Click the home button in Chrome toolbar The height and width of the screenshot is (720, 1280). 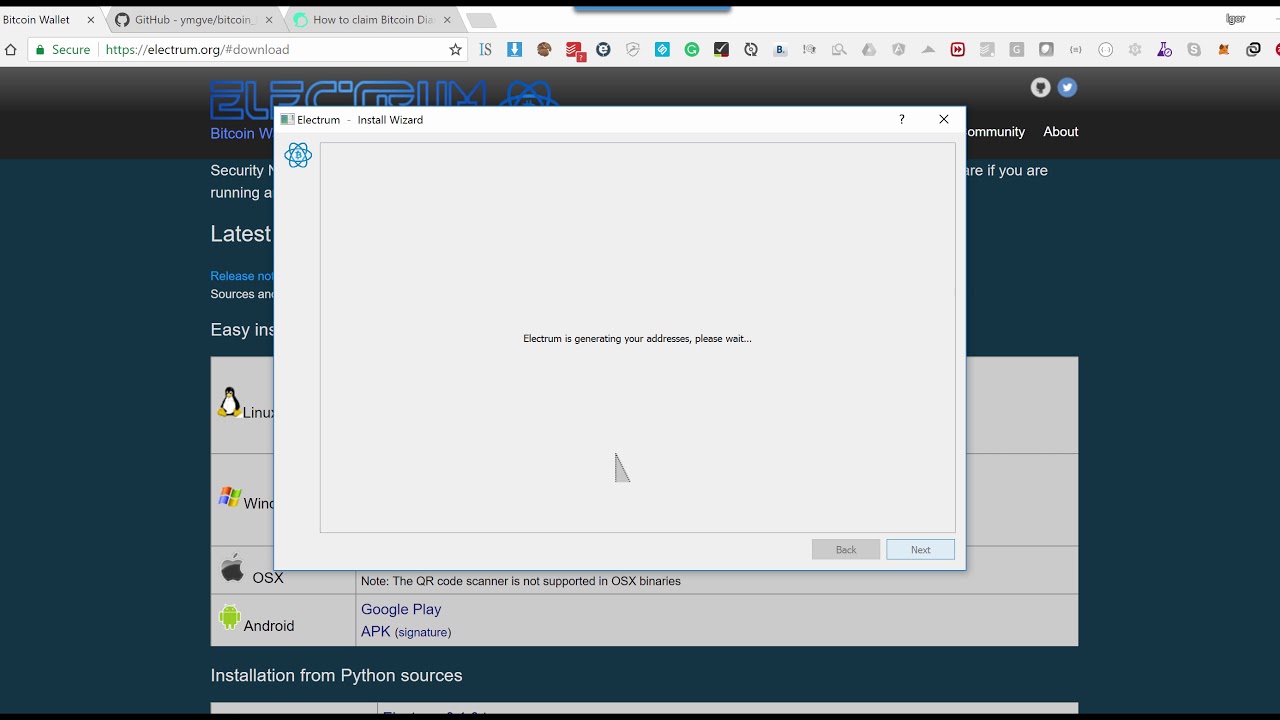(x=10, y=49)
